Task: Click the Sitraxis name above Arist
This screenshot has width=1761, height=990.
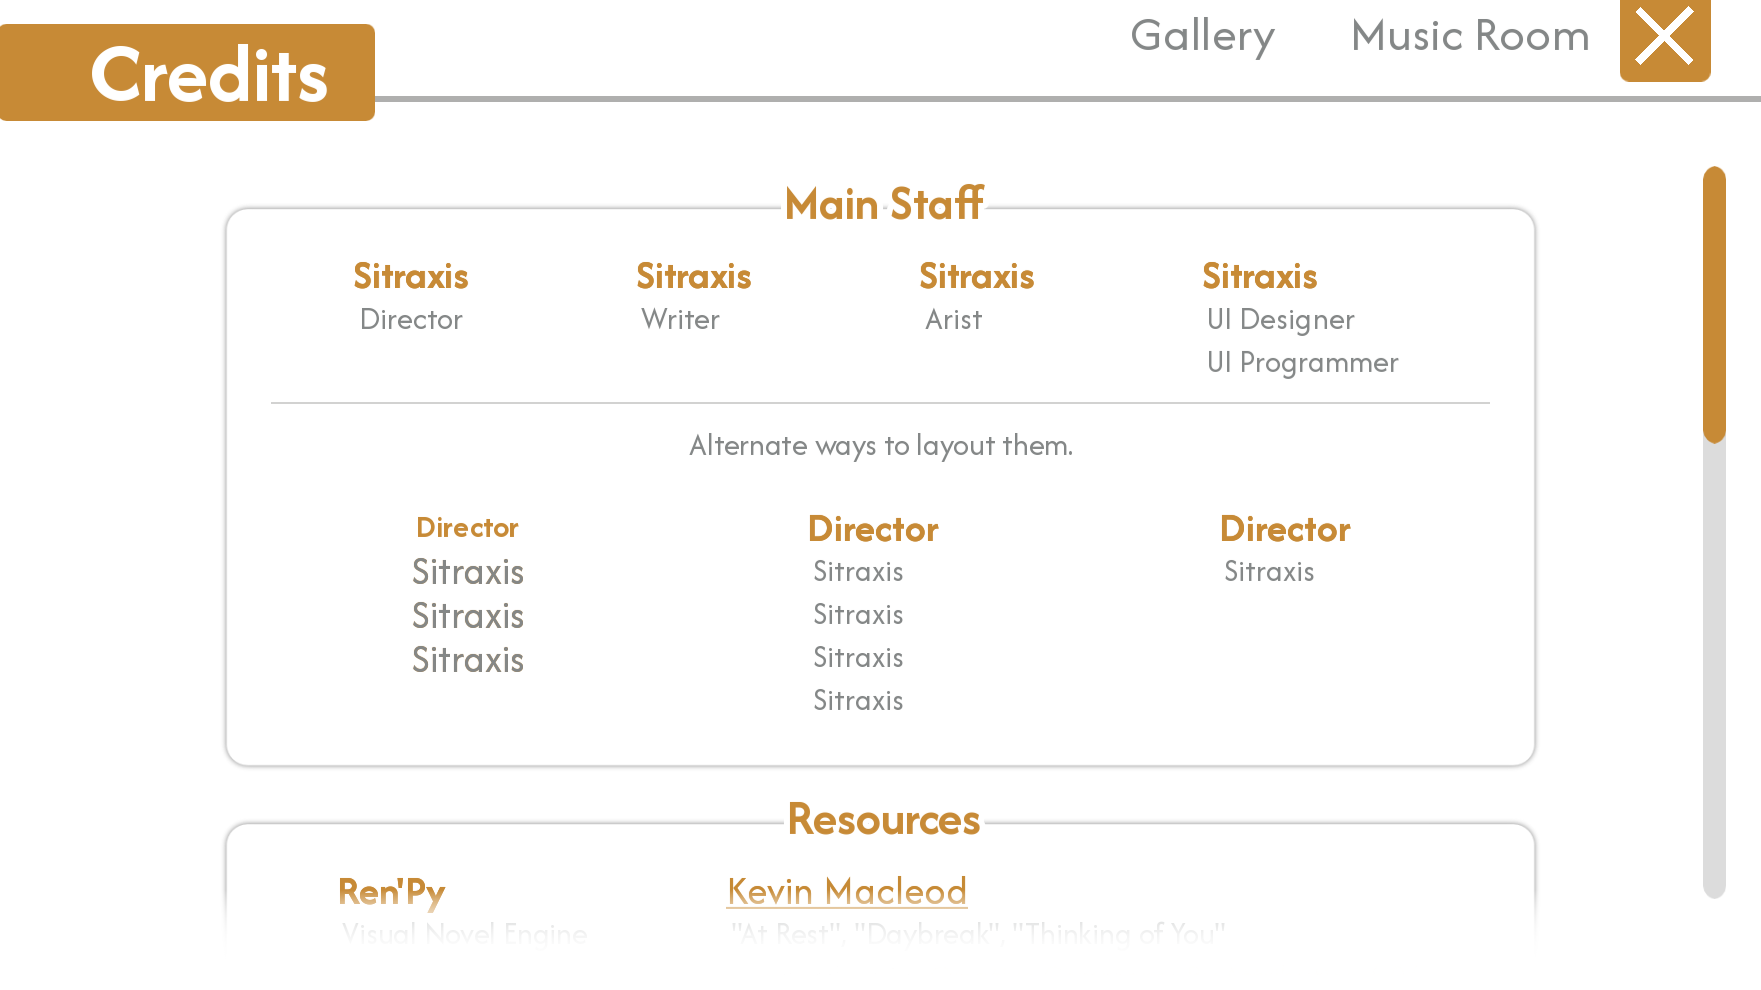Action: click(976, 276)
